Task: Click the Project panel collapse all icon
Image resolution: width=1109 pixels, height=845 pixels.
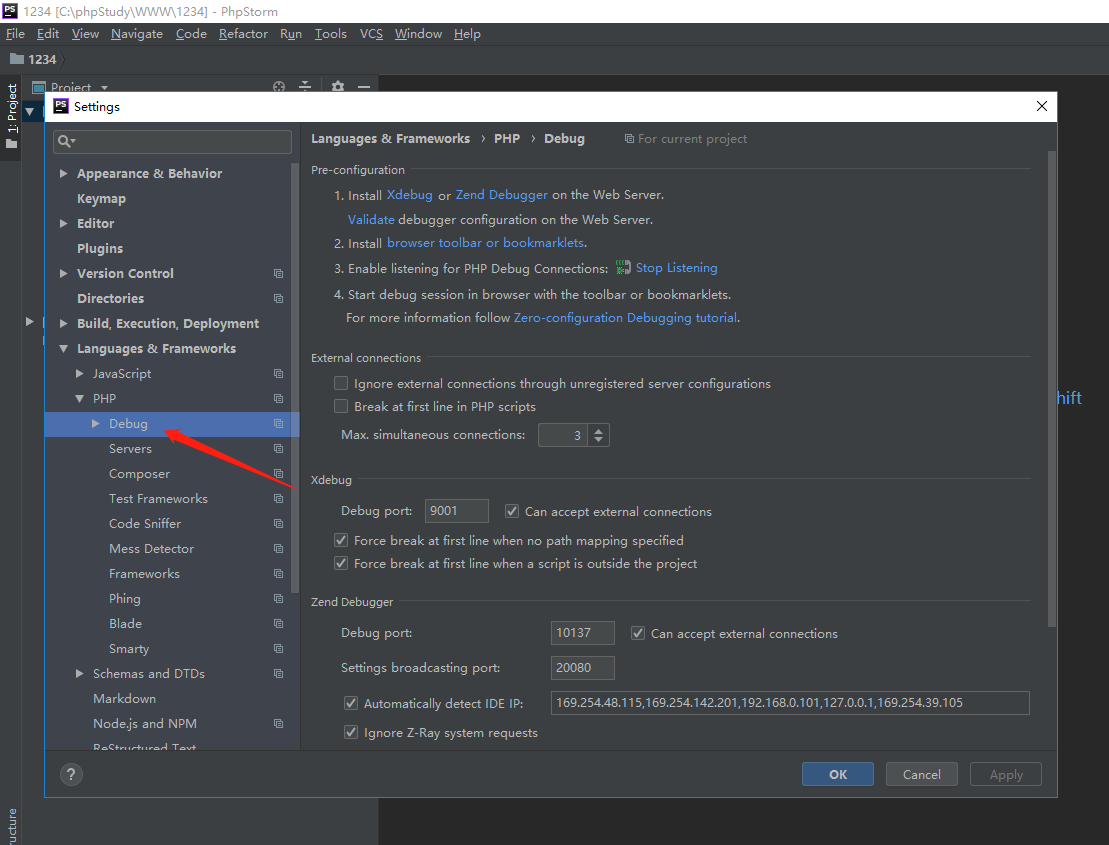Action: pos(305,86)
